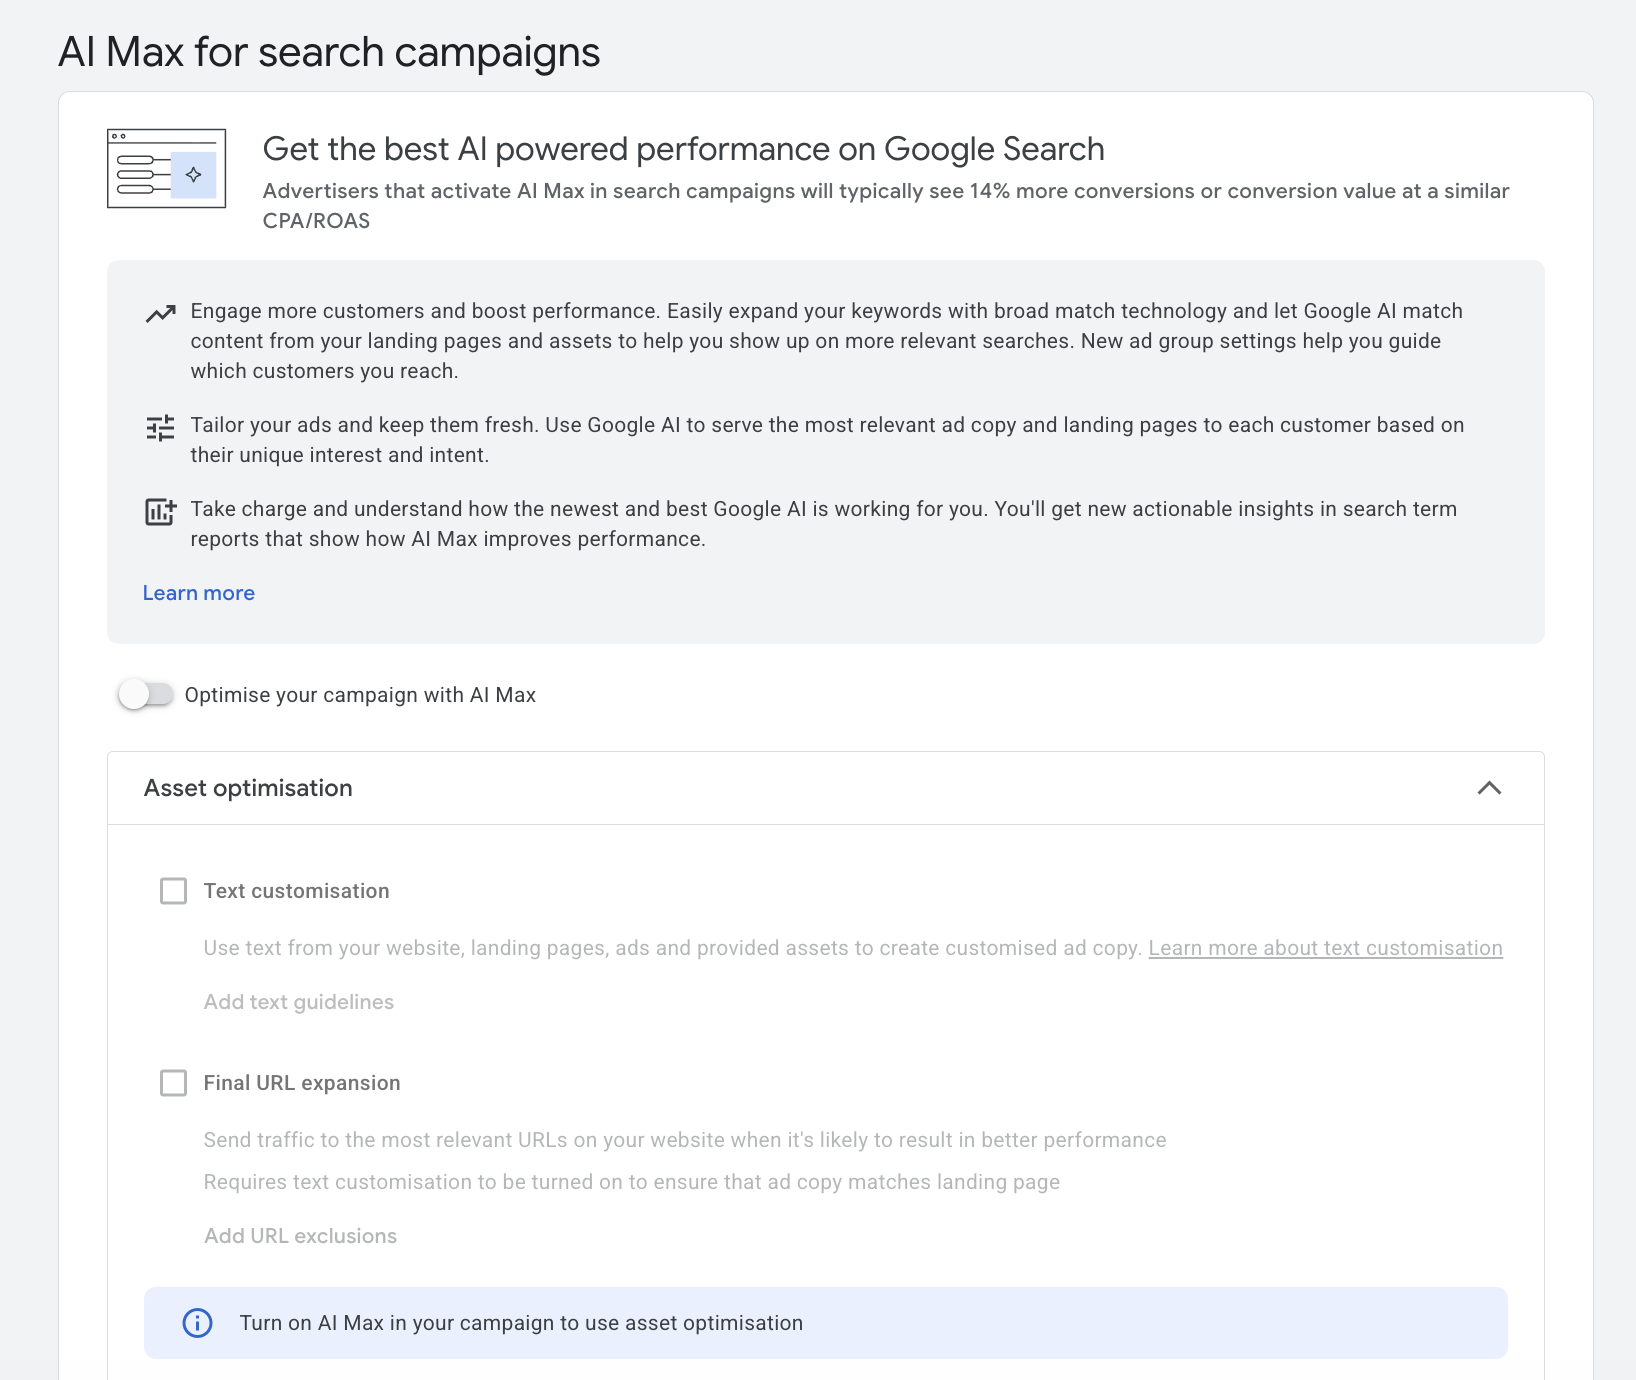Screen dimensions: 1636x1380
Task: Click the Turn on AI Max info banner
Action: [825, 1323]
